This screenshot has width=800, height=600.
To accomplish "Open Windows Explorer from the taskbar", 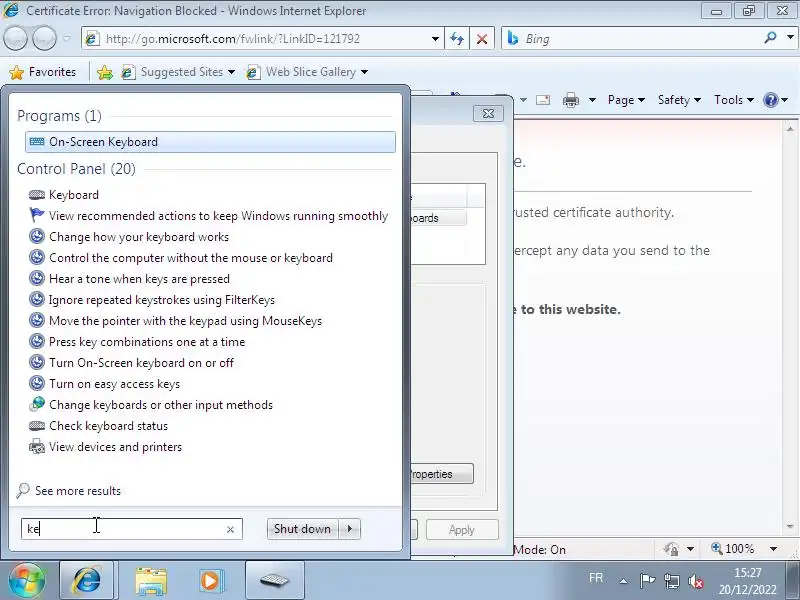I will click(151, 581).
